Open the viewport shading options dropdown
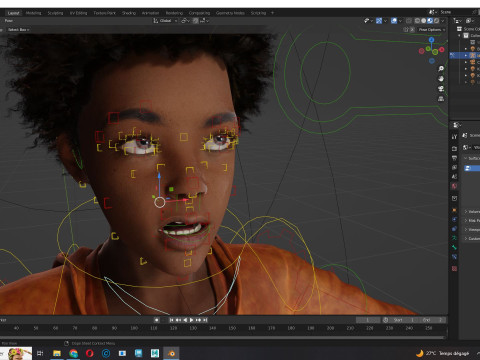Viewport: 480px width, 360px height. pyautogui.click(x=443, y=21)
